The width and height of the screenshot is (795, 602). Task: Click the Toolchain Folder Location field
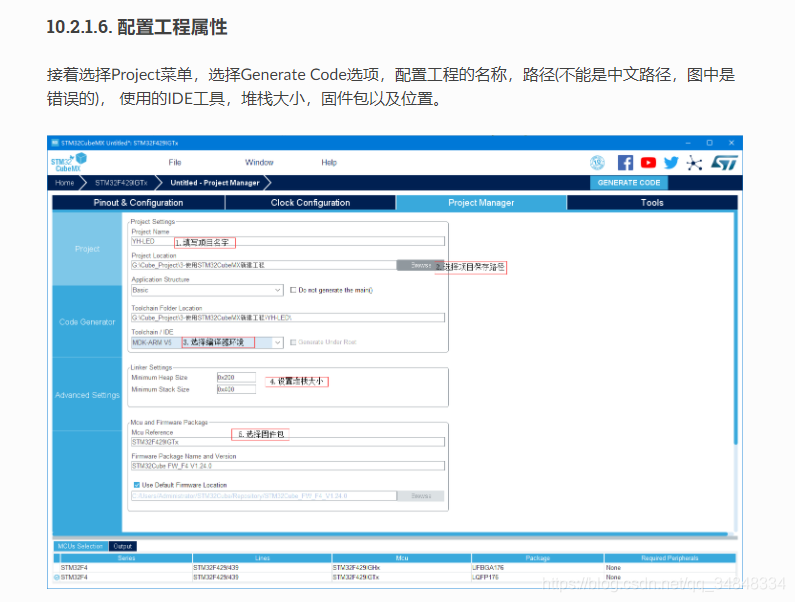pos(288,317)
